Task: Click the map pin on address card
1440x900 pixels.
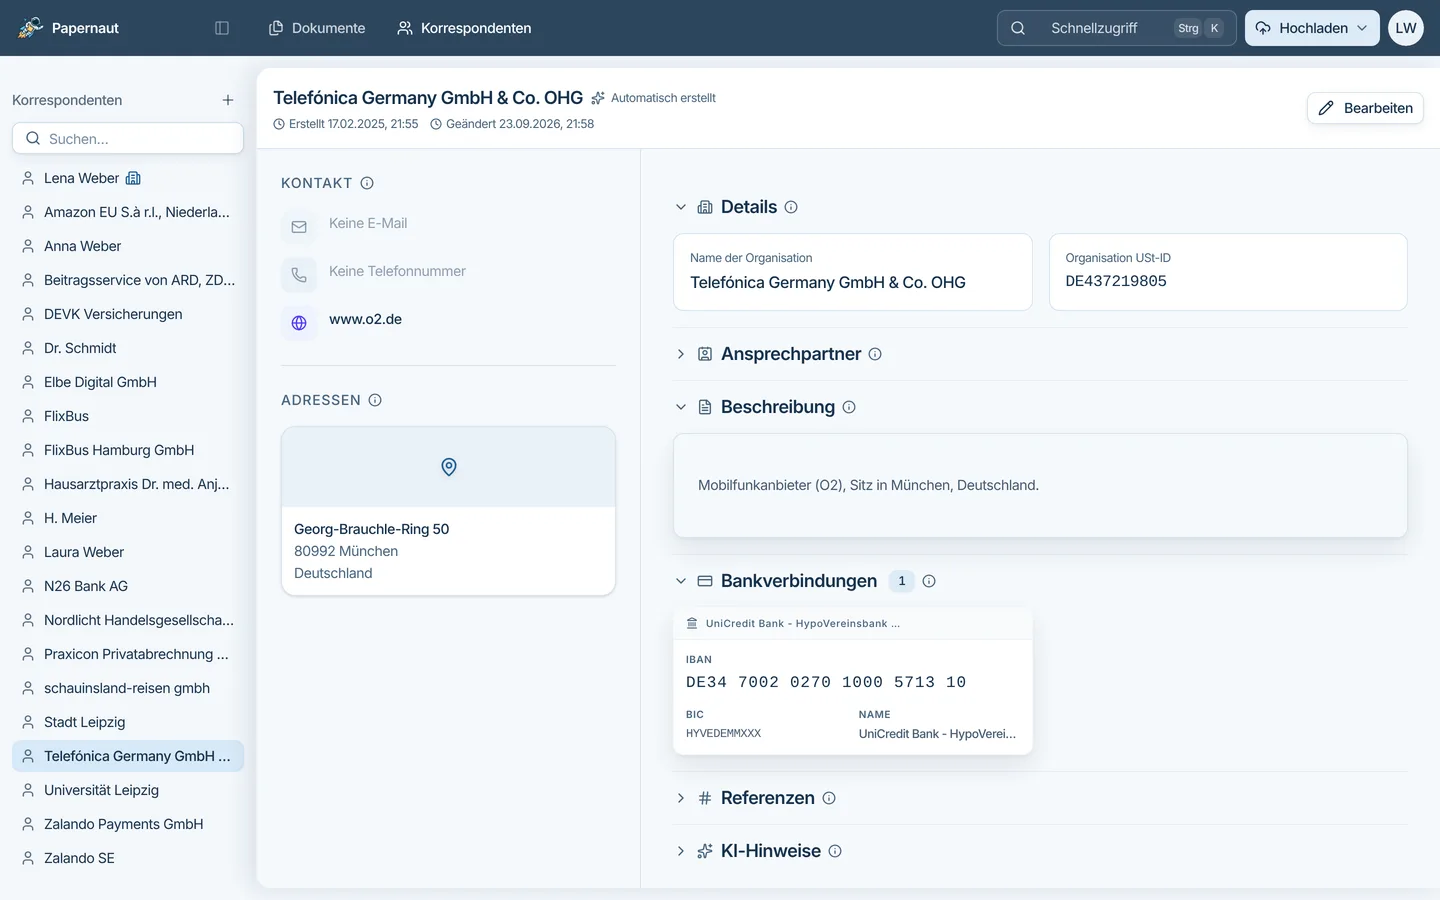Action: point(449,467)
